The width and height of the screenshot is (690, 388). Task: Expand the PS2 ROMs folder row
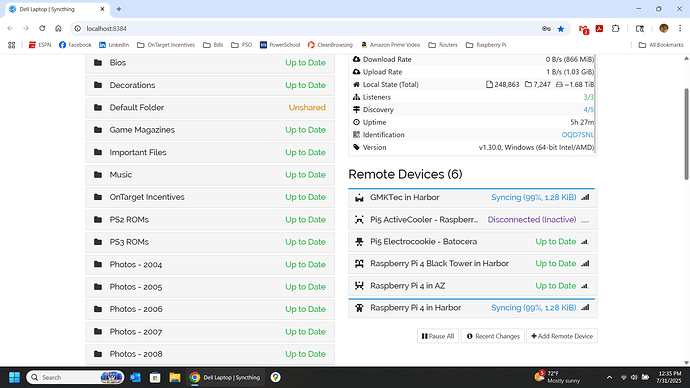210,220
